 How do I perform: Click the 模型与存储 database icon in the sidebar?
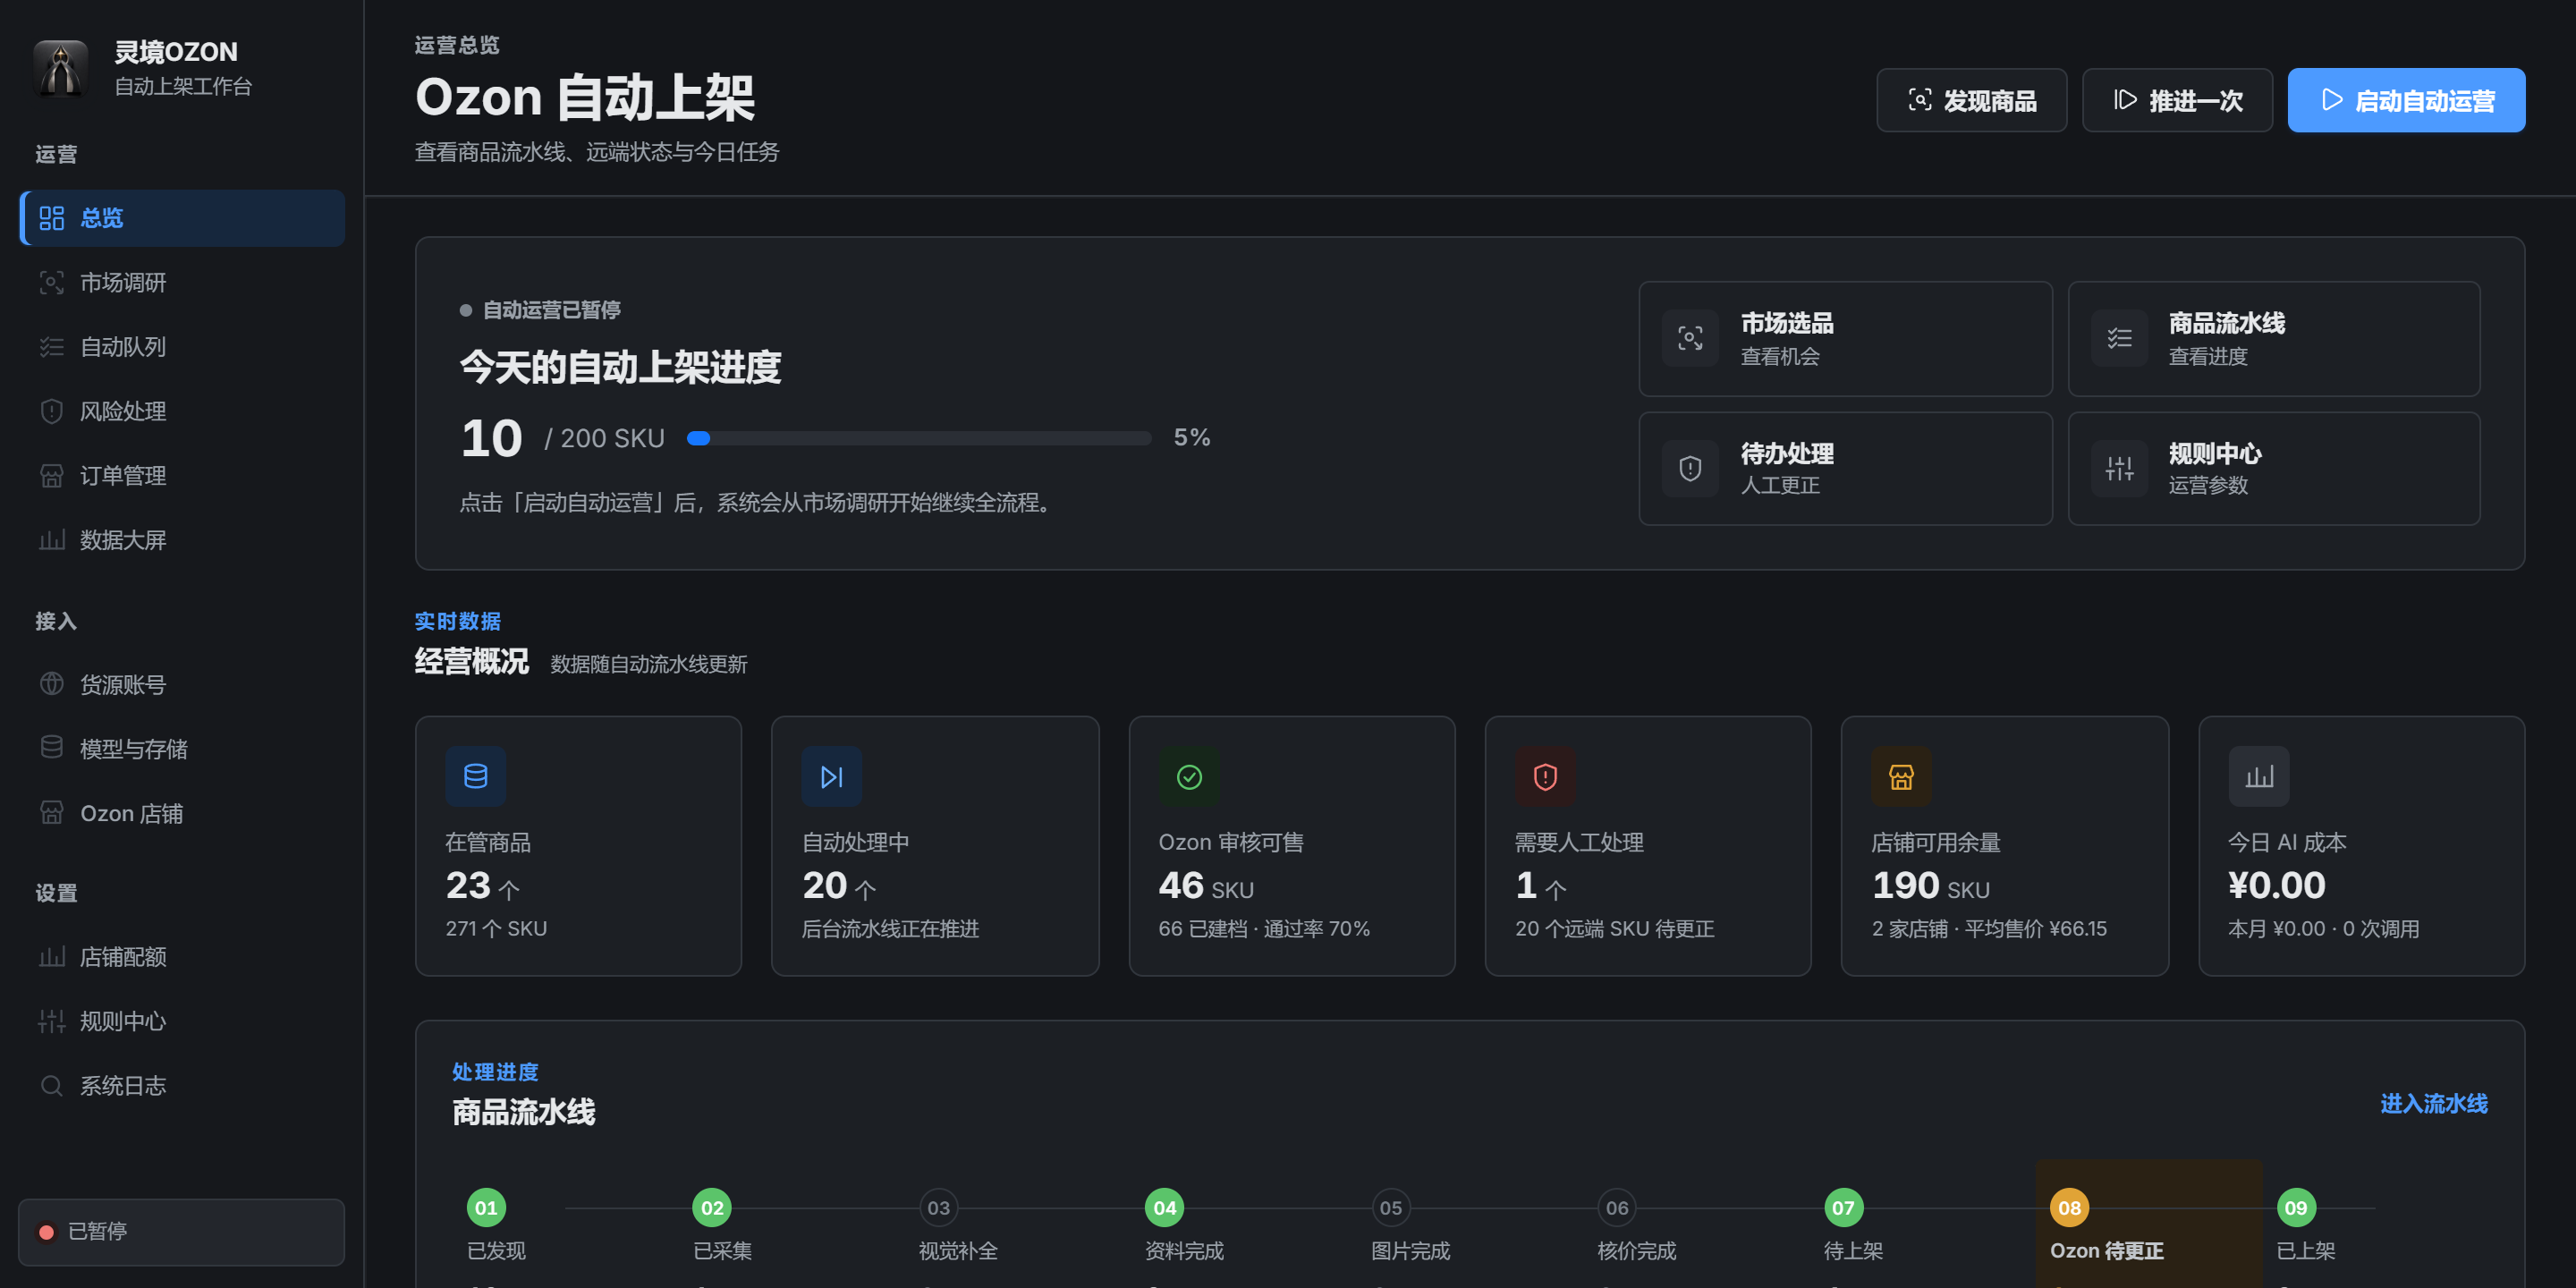point(51,748)
